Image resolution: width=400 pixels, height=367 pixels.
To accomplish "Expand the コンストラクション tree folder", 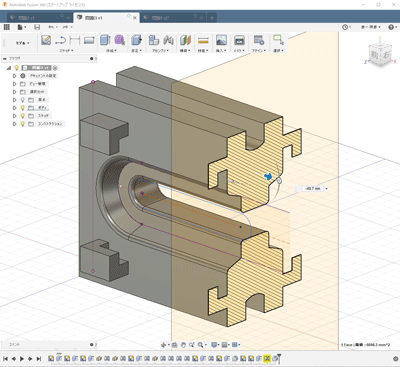I will coord(14,124).
